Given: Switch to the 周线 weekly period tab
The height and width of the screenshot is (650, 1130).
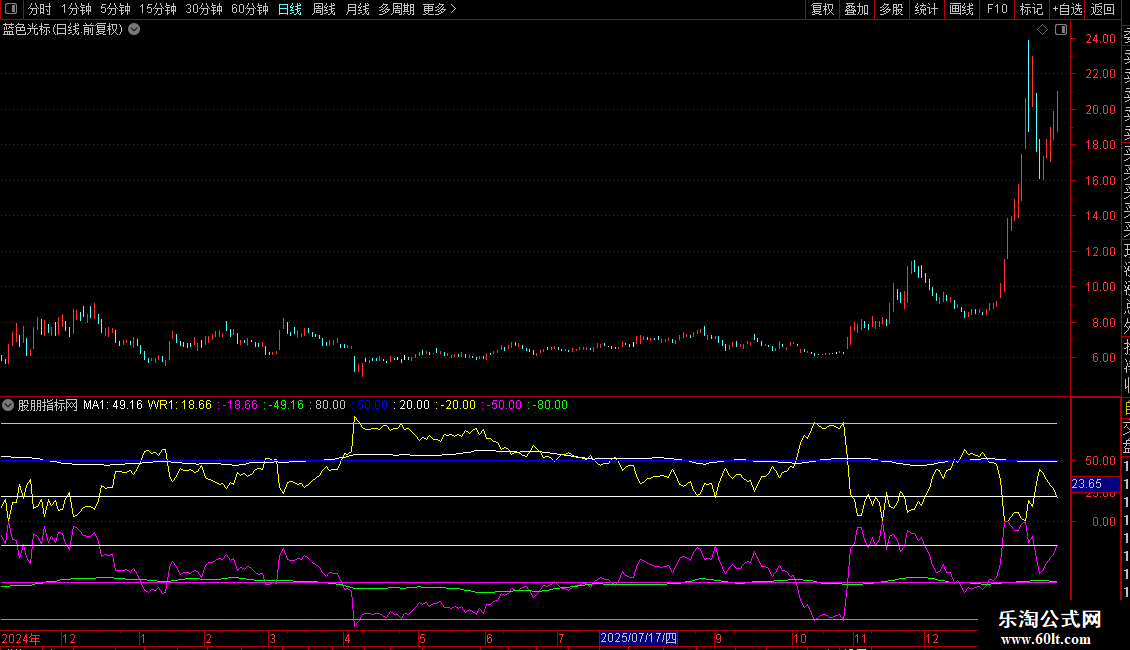Looking at the screenshot, I should pos(324,9).
